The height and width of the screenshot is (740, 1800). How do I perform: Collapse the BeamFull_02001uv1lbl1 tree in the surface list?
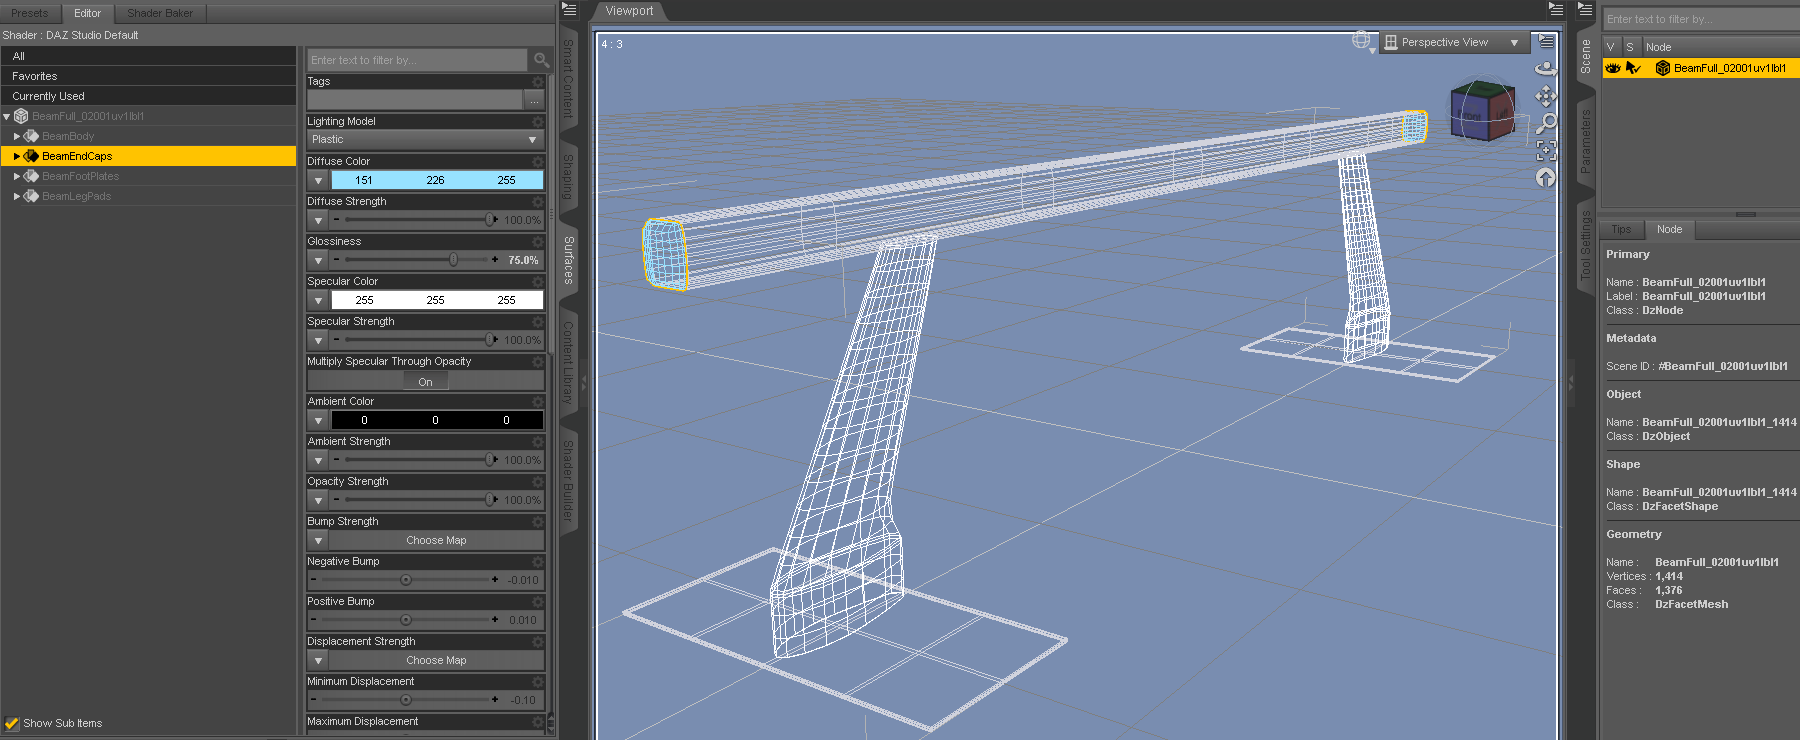(7, 117)
